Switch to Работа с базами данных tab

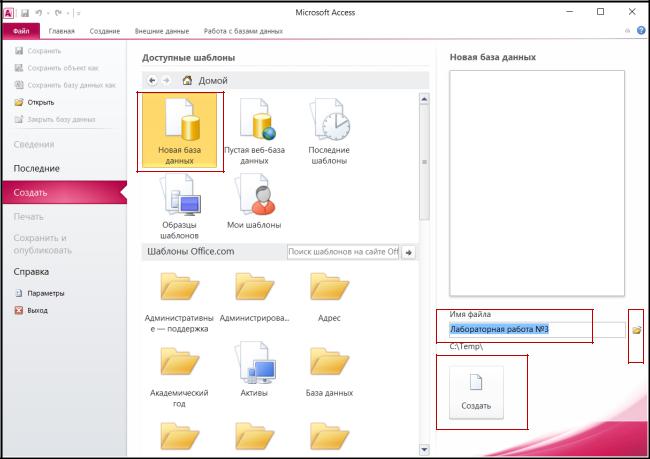243,31
